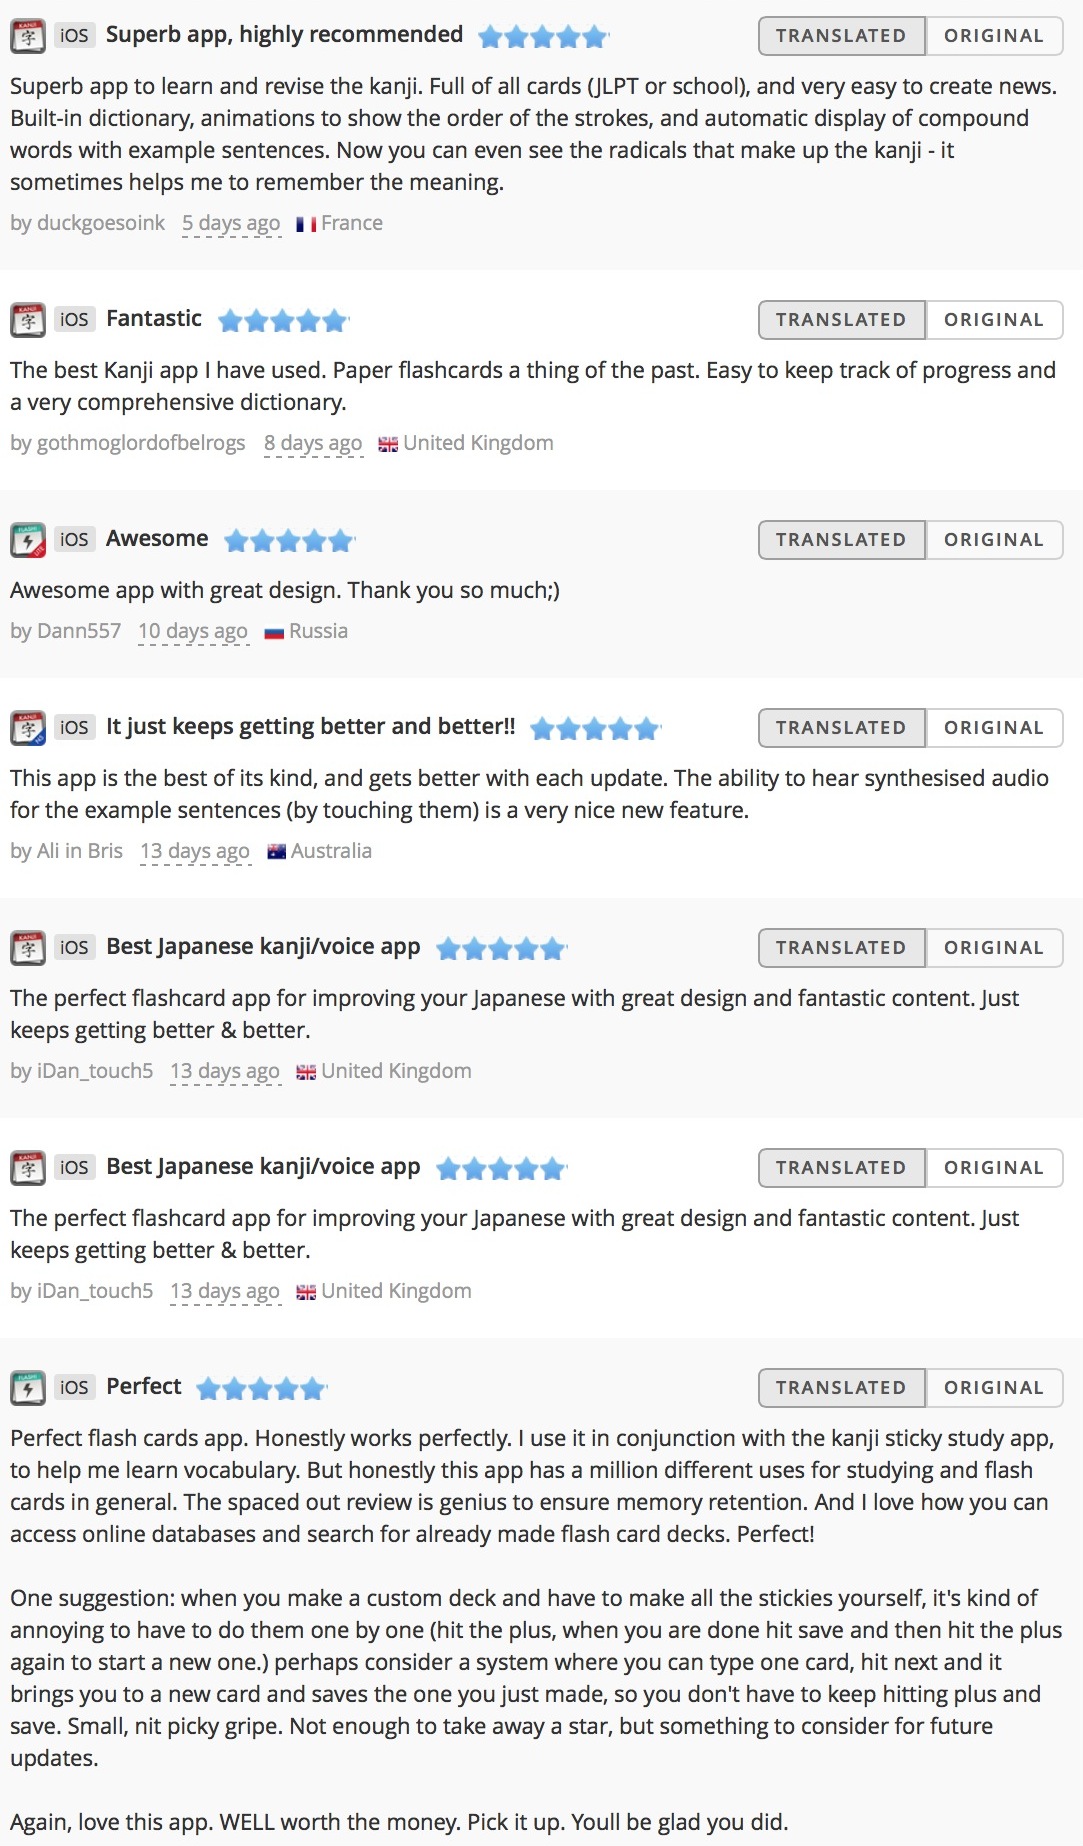
Task: Click the iOS tag on Fantastic review
Action: 74,320
